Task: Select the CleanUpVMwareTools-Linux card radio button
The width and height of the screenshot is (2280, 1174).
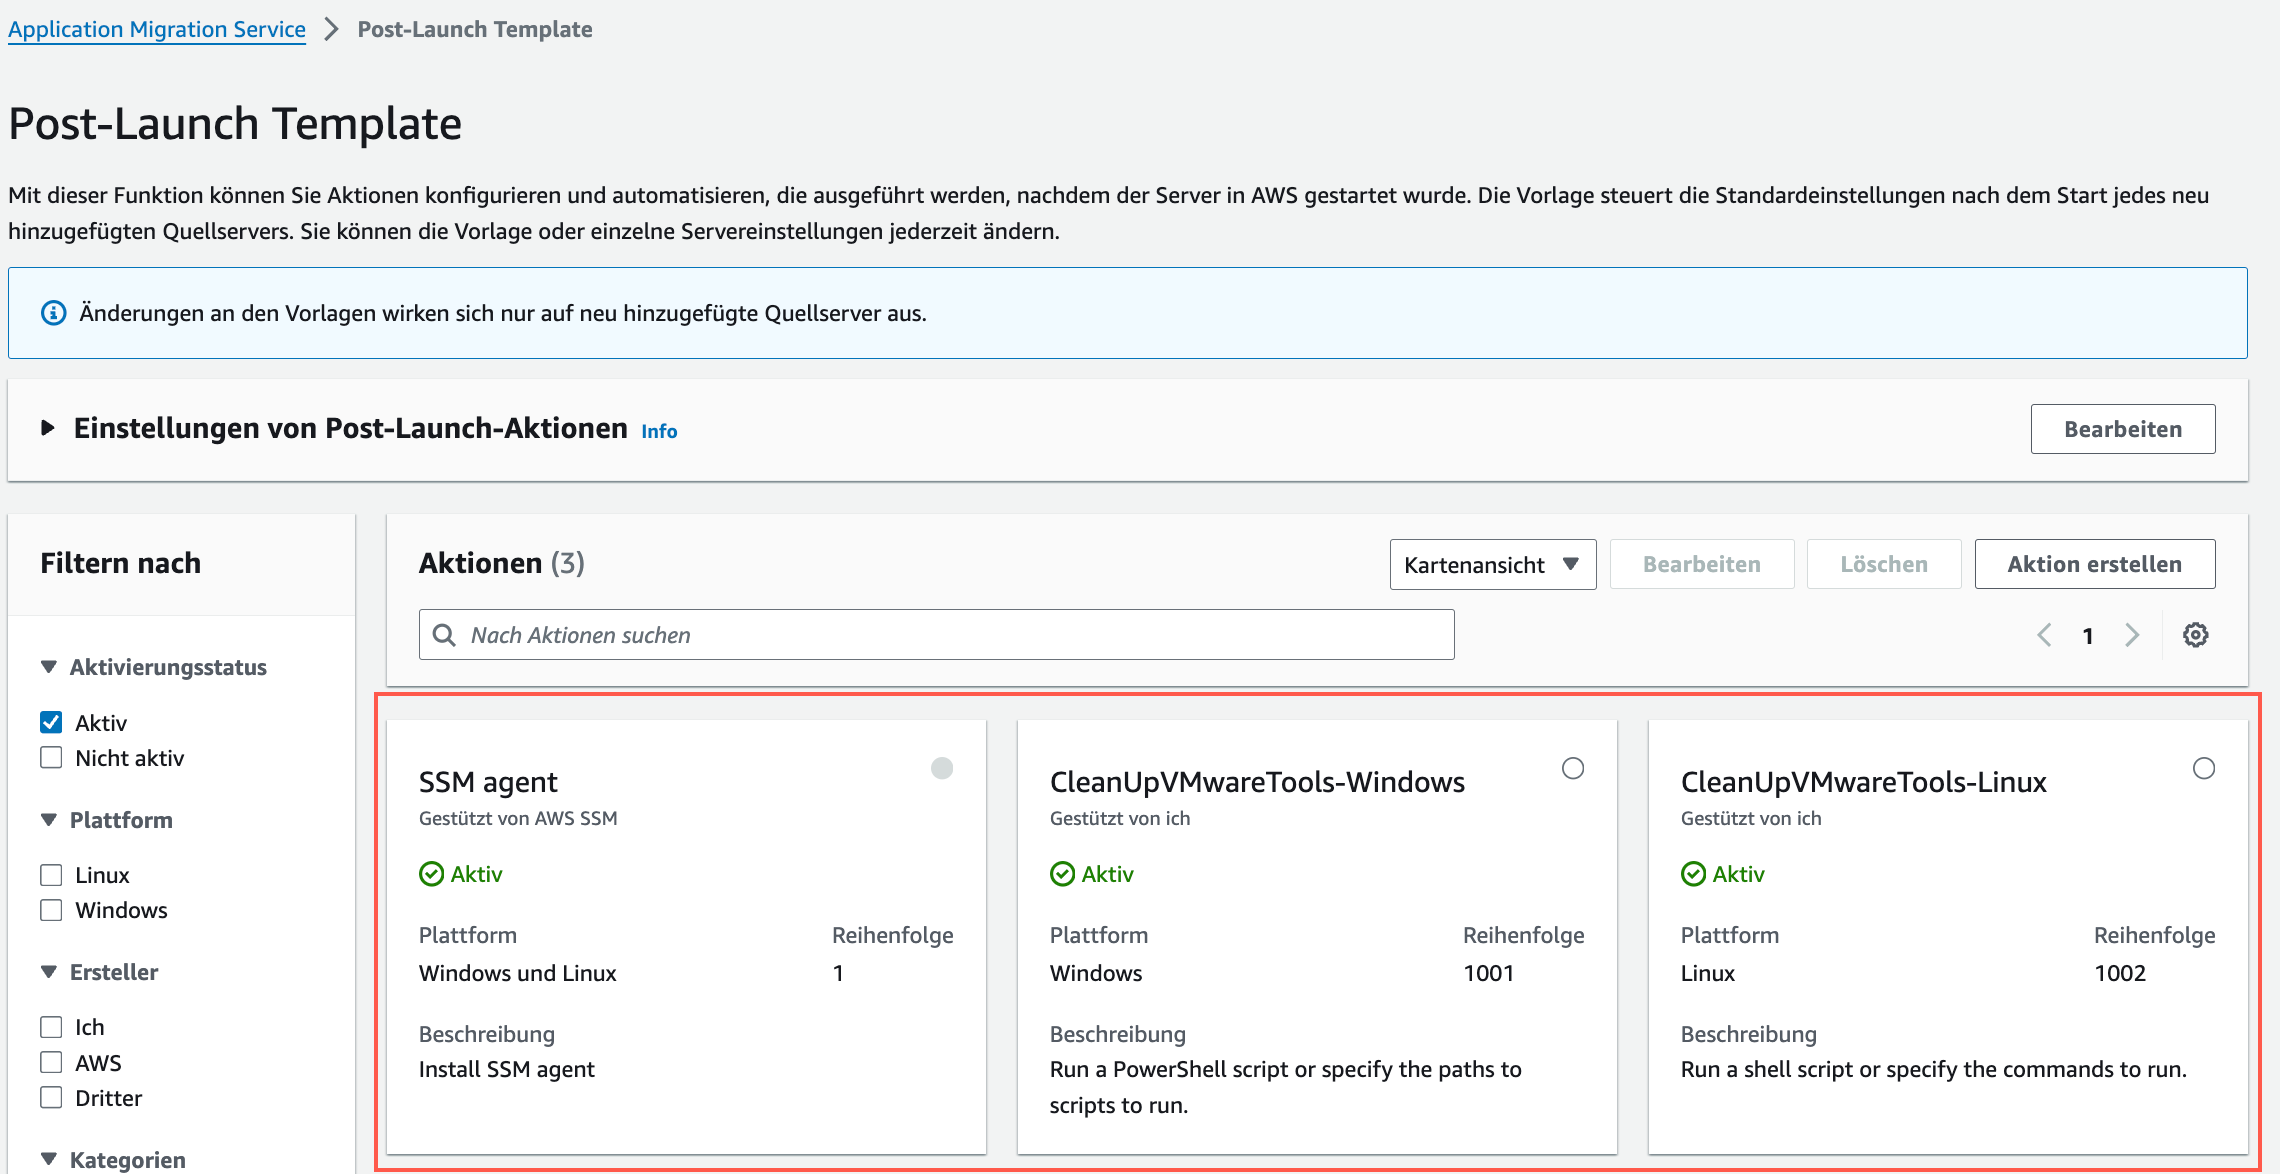Action: [2204, 768]
